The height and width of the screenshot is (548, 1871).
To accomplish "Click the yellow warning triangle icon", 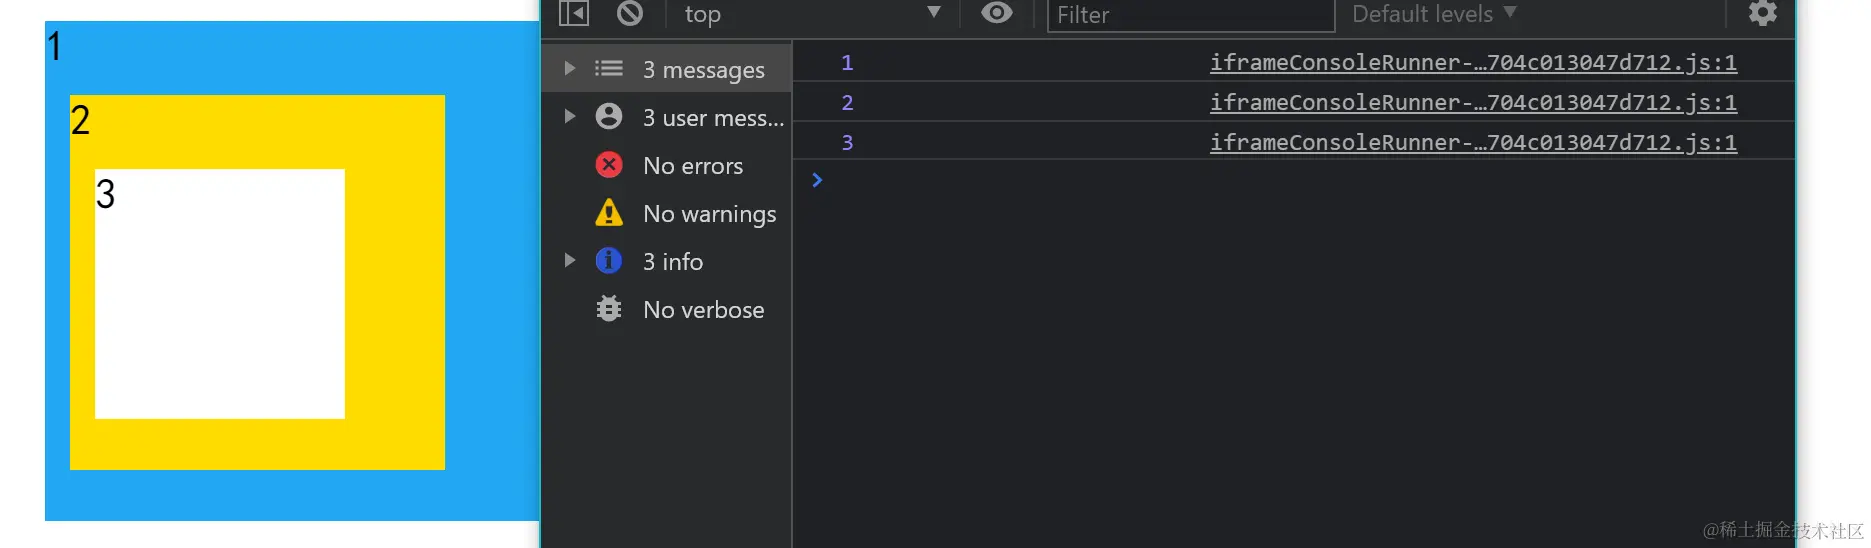I will (609, 213).
